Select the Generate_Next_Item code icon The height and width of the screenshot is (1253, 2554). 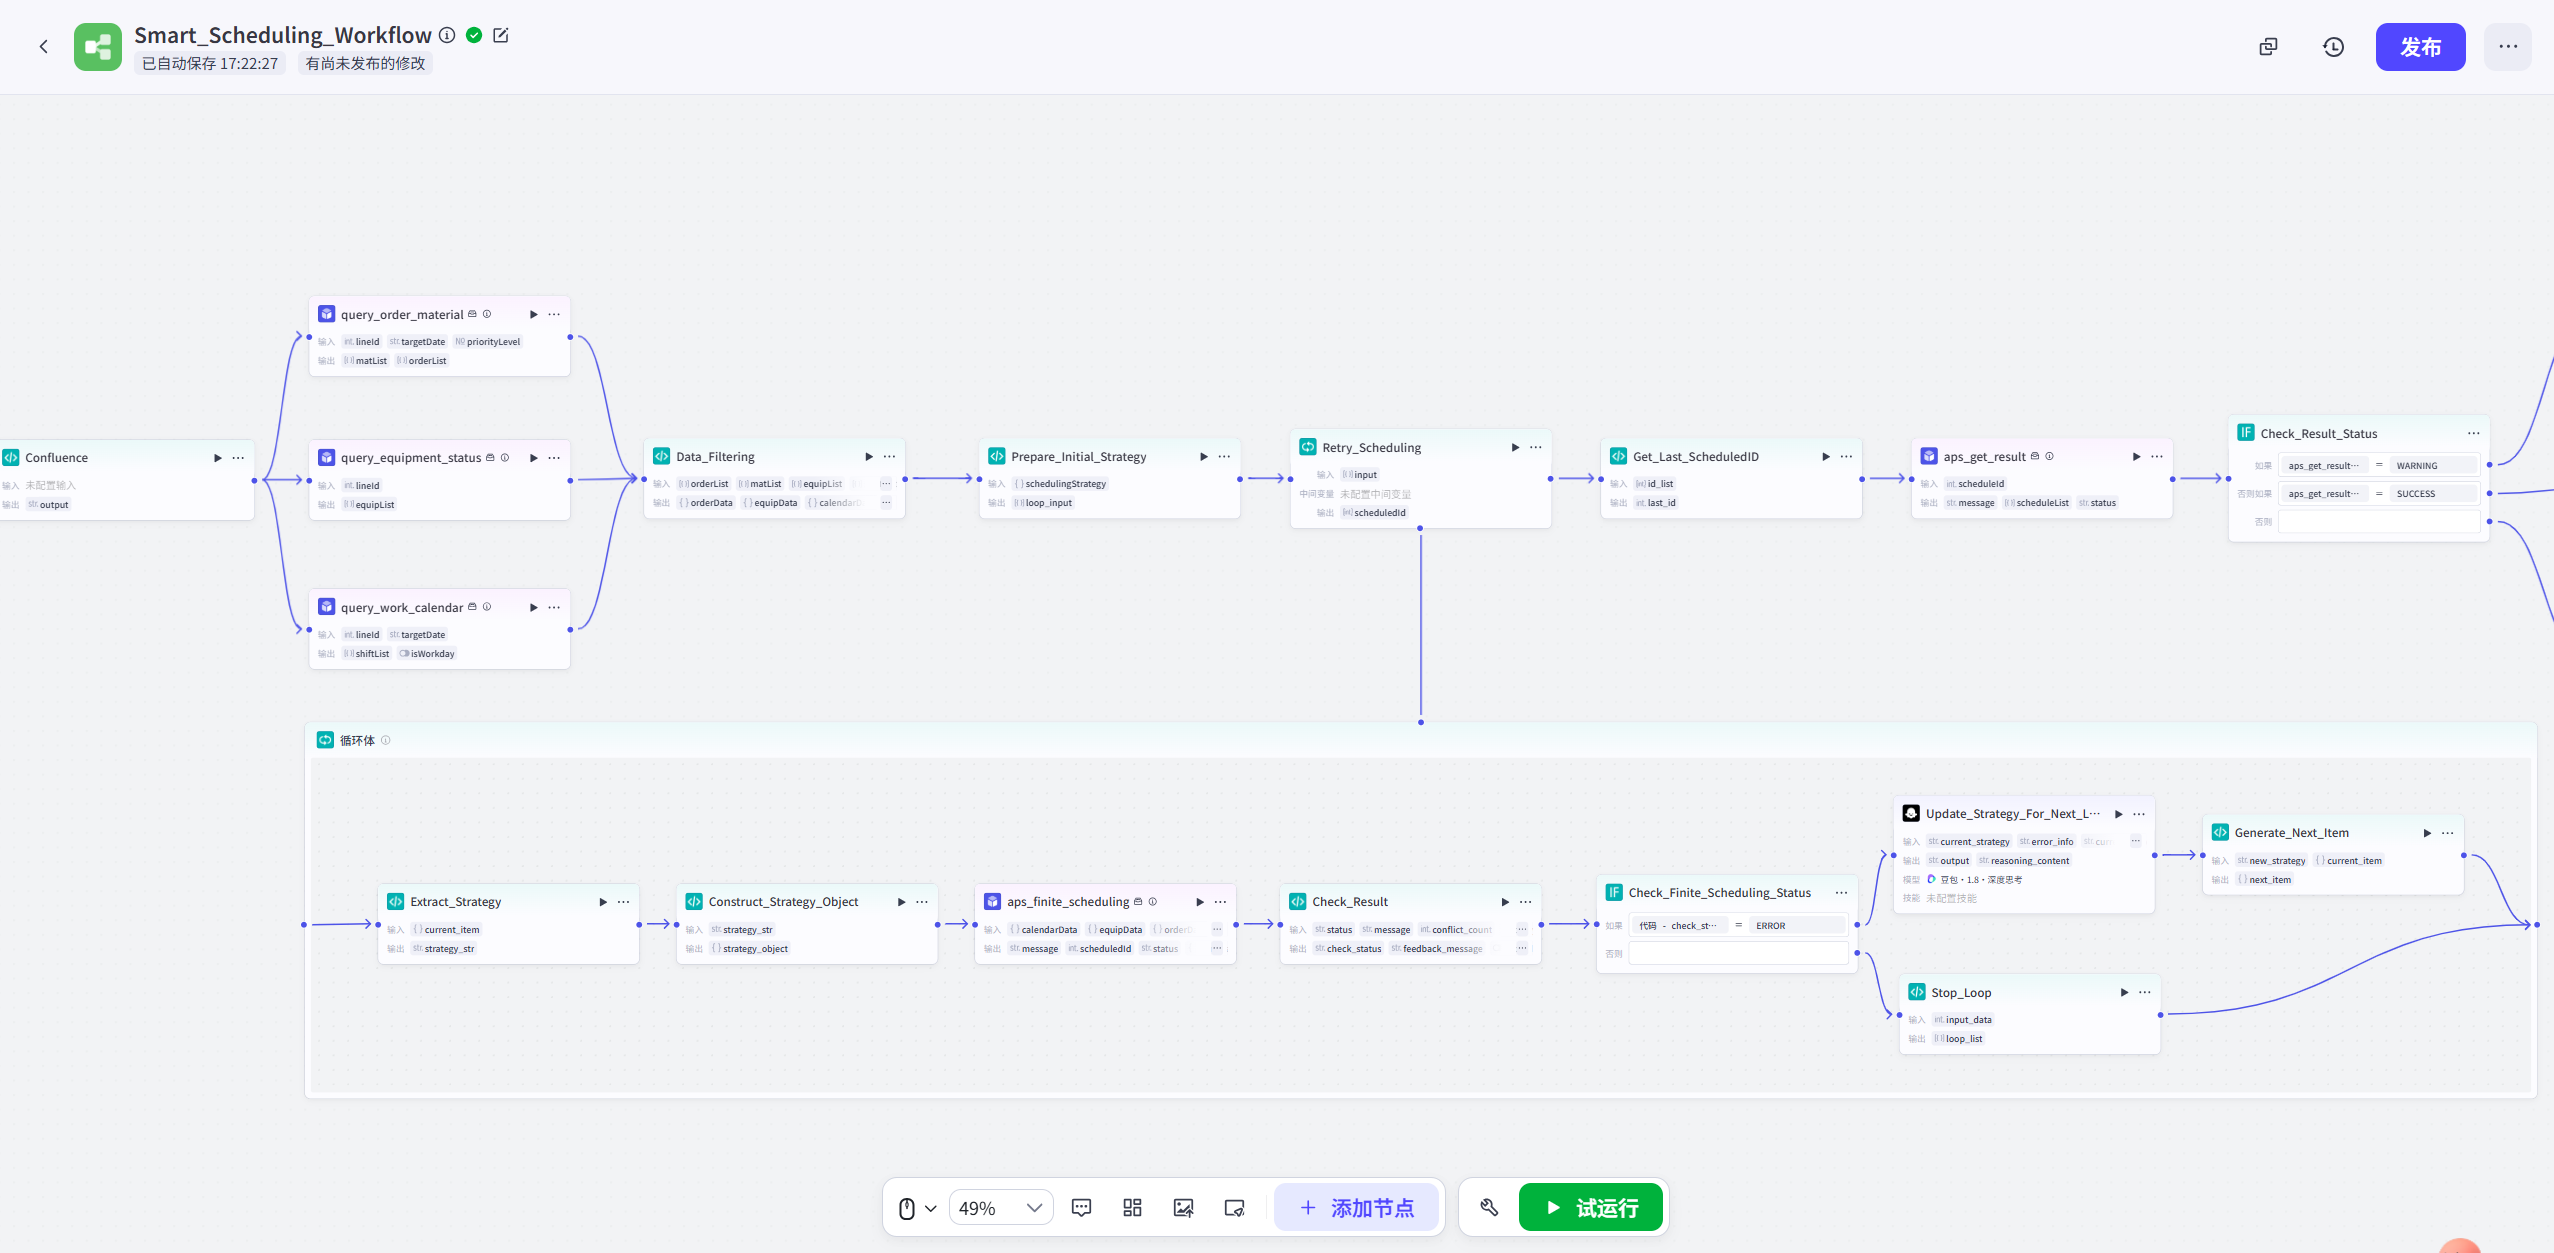click(x=2220, y=832)
